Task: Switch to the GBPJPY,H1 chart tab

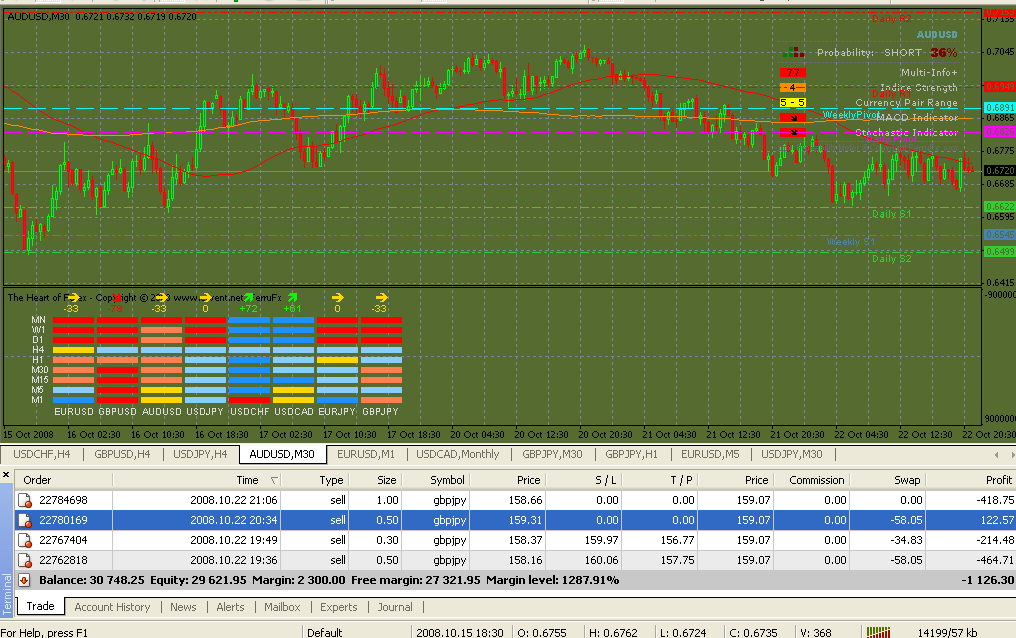Action: tap(631, 454)
